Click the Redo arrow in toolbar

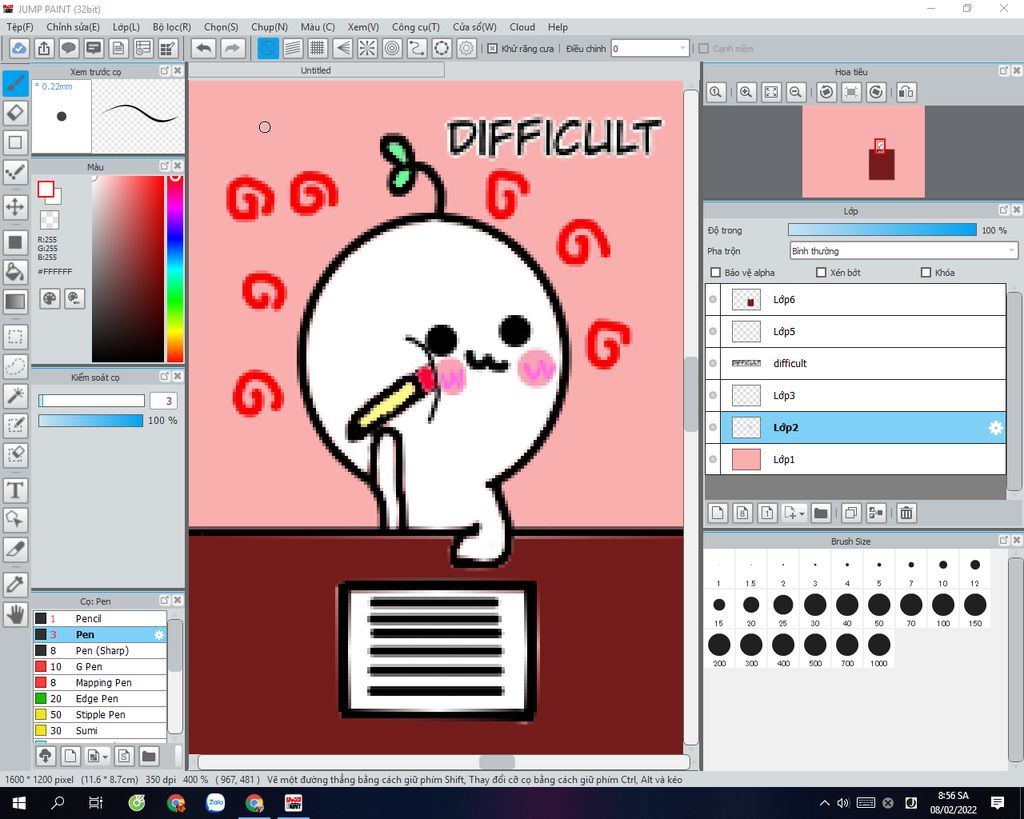[x=232, y=48]
